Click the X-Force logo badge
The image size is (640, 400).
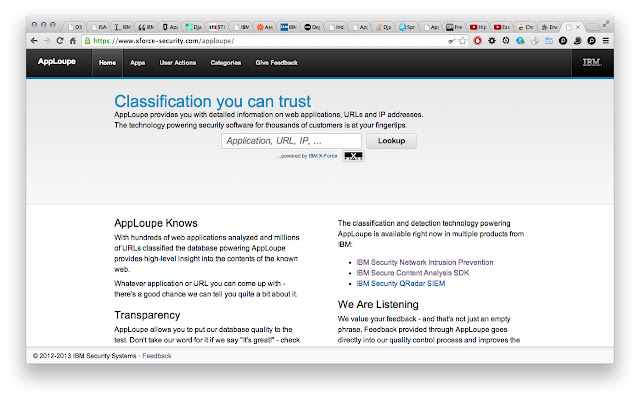(x=353, y=156)
